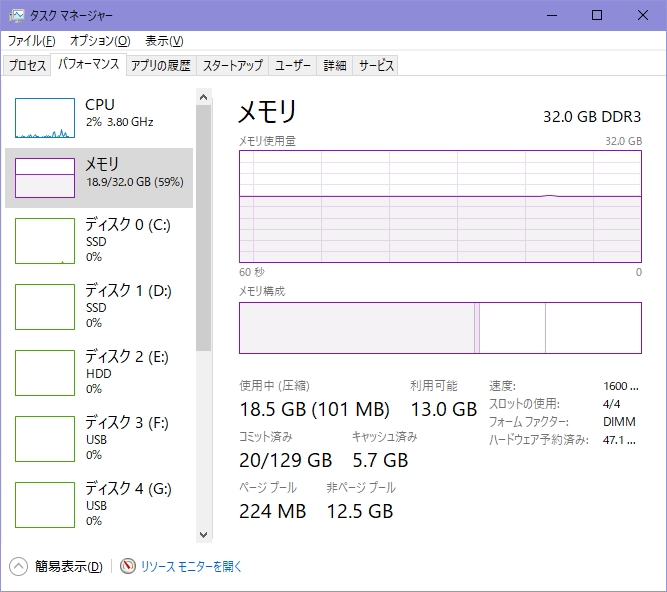This screenshot has width=667, height=592.
Task: Select ディスク 1 (D:) graph thumbnail
Action: [45, 306]
